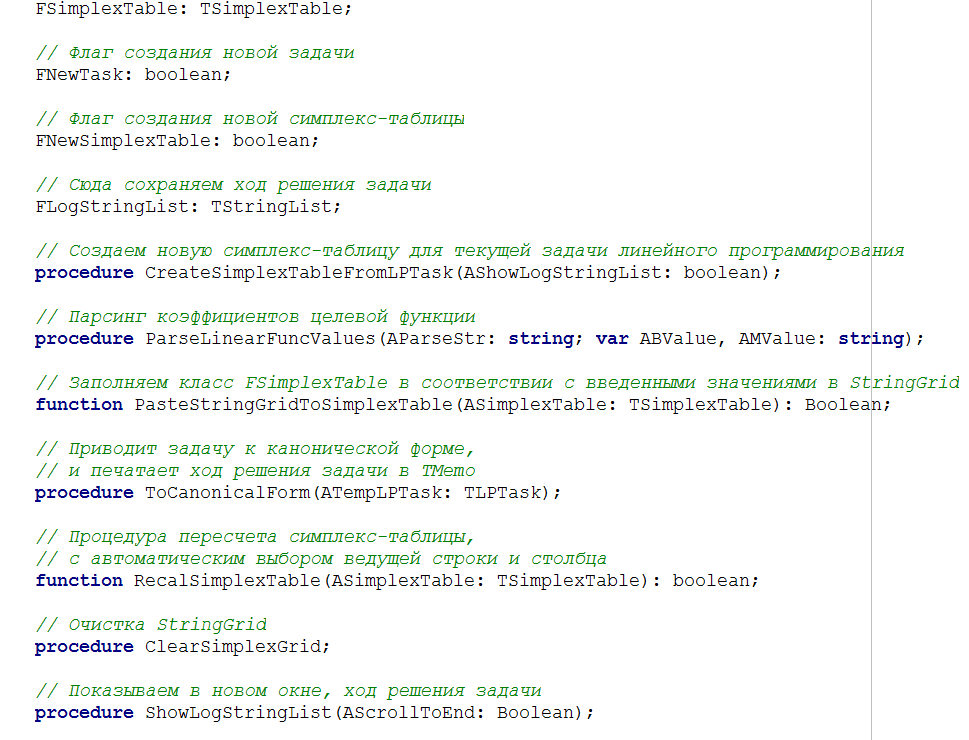Click the ABValue parameter
This screenshot has height=740, width=969.
[x=677, y=339]
